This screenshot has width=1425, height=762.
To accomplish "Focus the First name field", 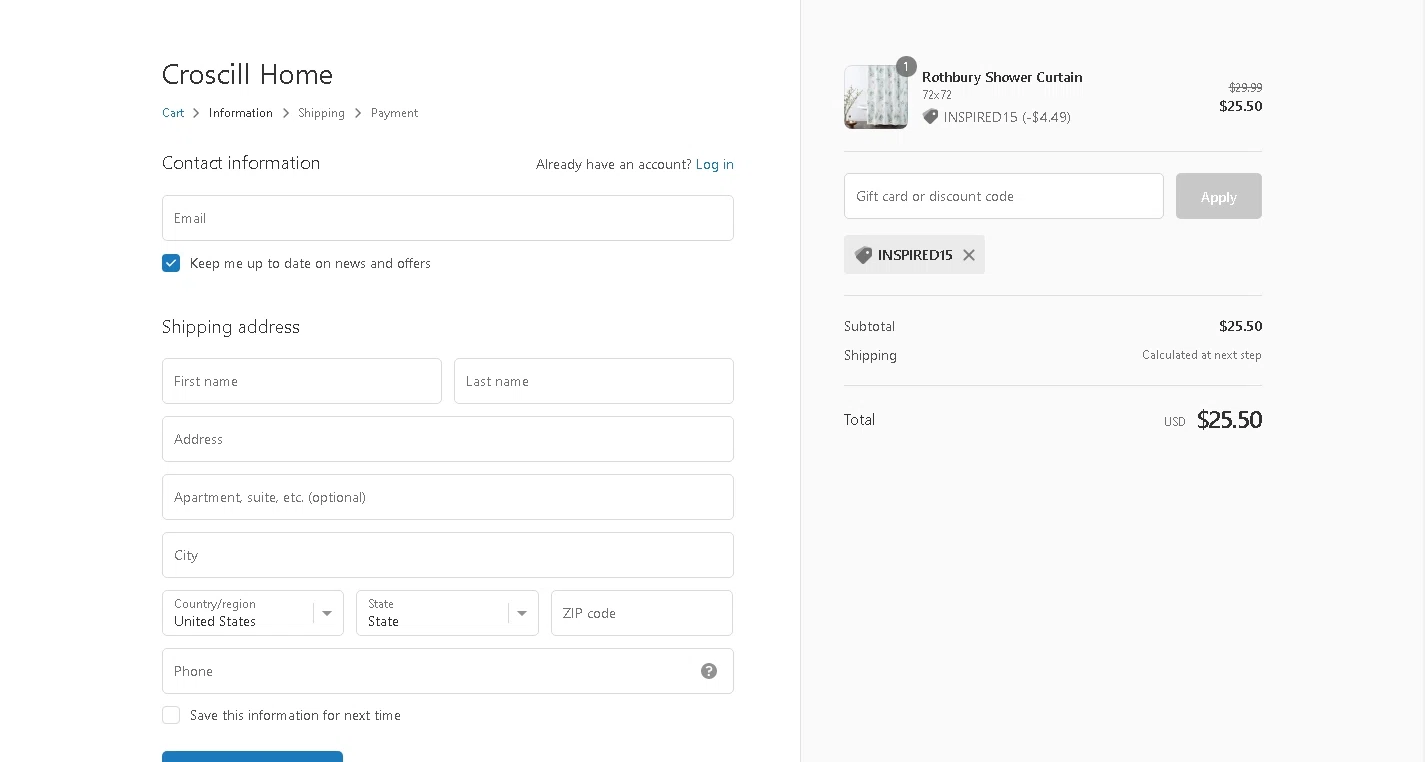I will point(302,381).
